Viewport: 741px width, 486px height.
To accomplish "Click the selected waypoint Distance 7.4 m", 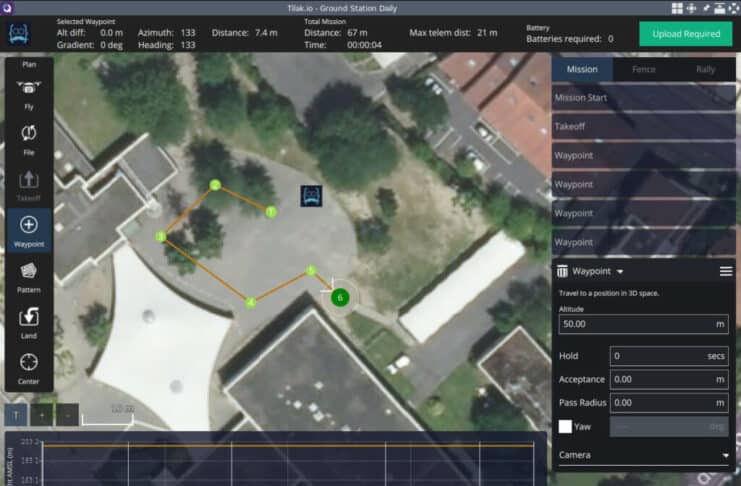I will pos(266,33).
